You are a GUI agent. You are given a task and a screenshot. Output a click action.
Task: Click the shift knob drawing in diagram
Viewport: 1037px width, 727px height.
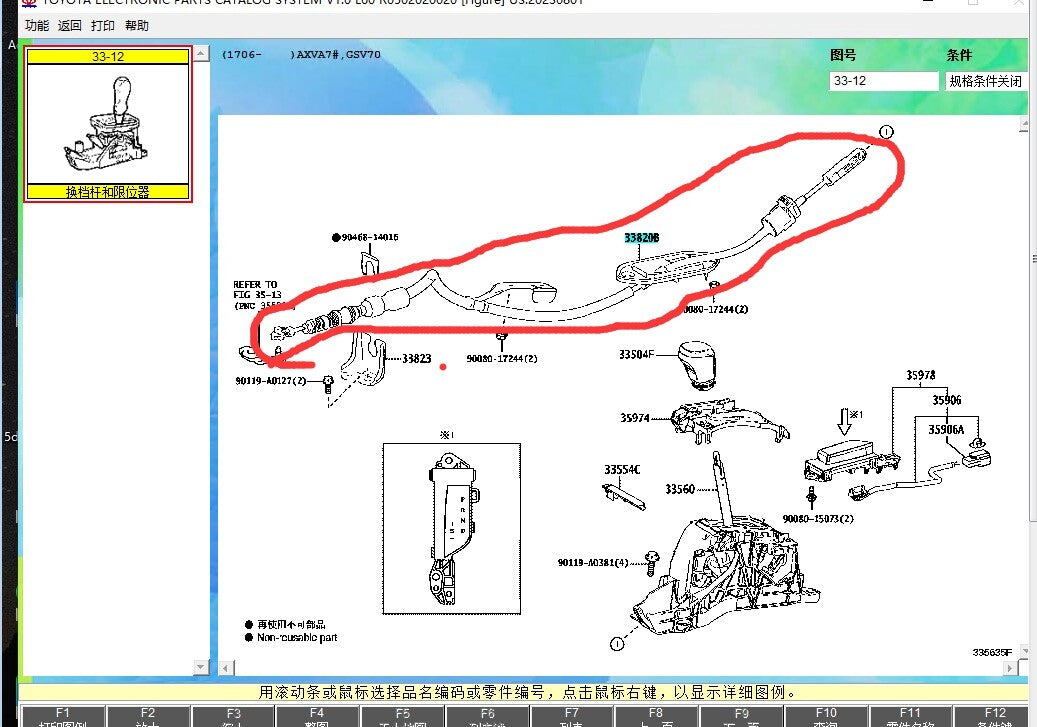point(698,364)
